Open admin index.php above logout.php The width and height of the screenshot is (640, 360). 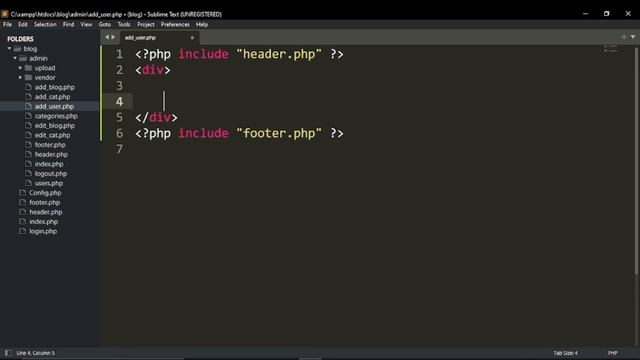(49, 164)
